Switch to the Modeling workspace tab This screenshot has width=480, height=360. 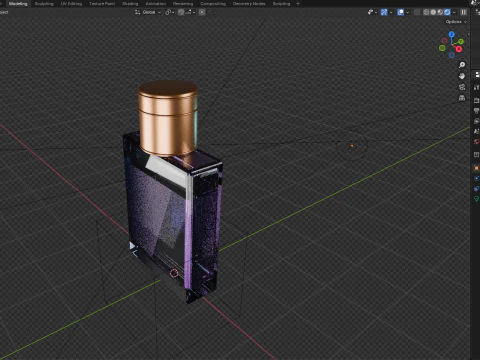[18, 4]
